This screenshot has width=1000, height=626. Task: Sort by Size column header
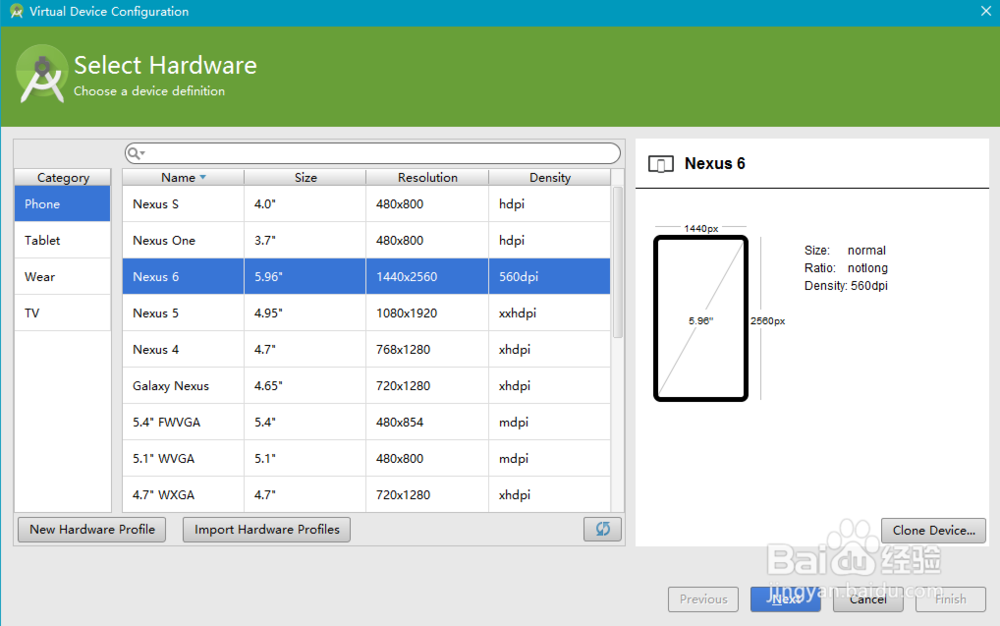(305, 177)
